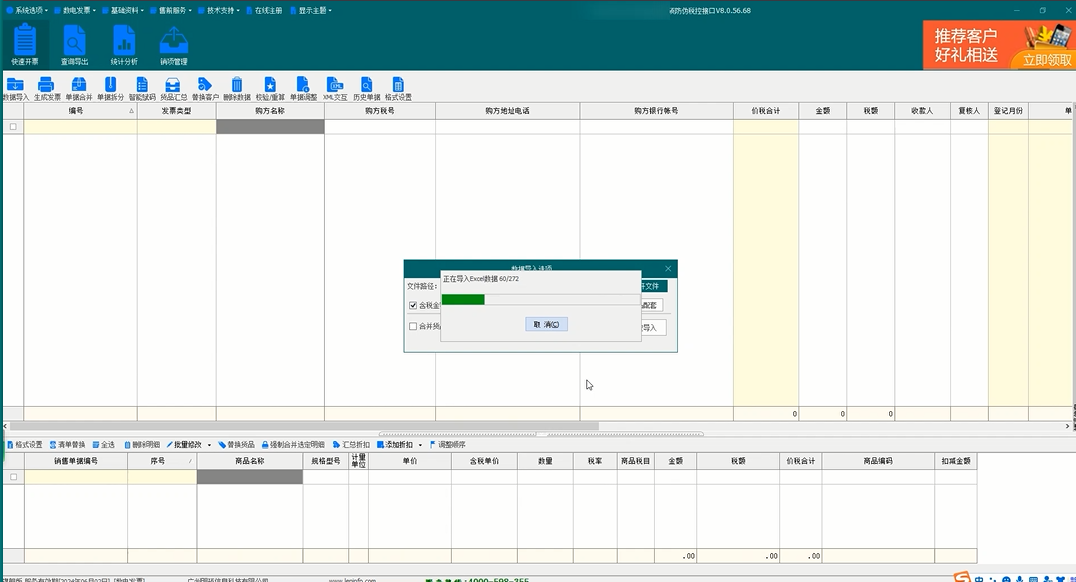Uncheck the 含税金额 checkbox in dialog
This screenshot has width=1076, height=582.
click(x=413, y=306)
